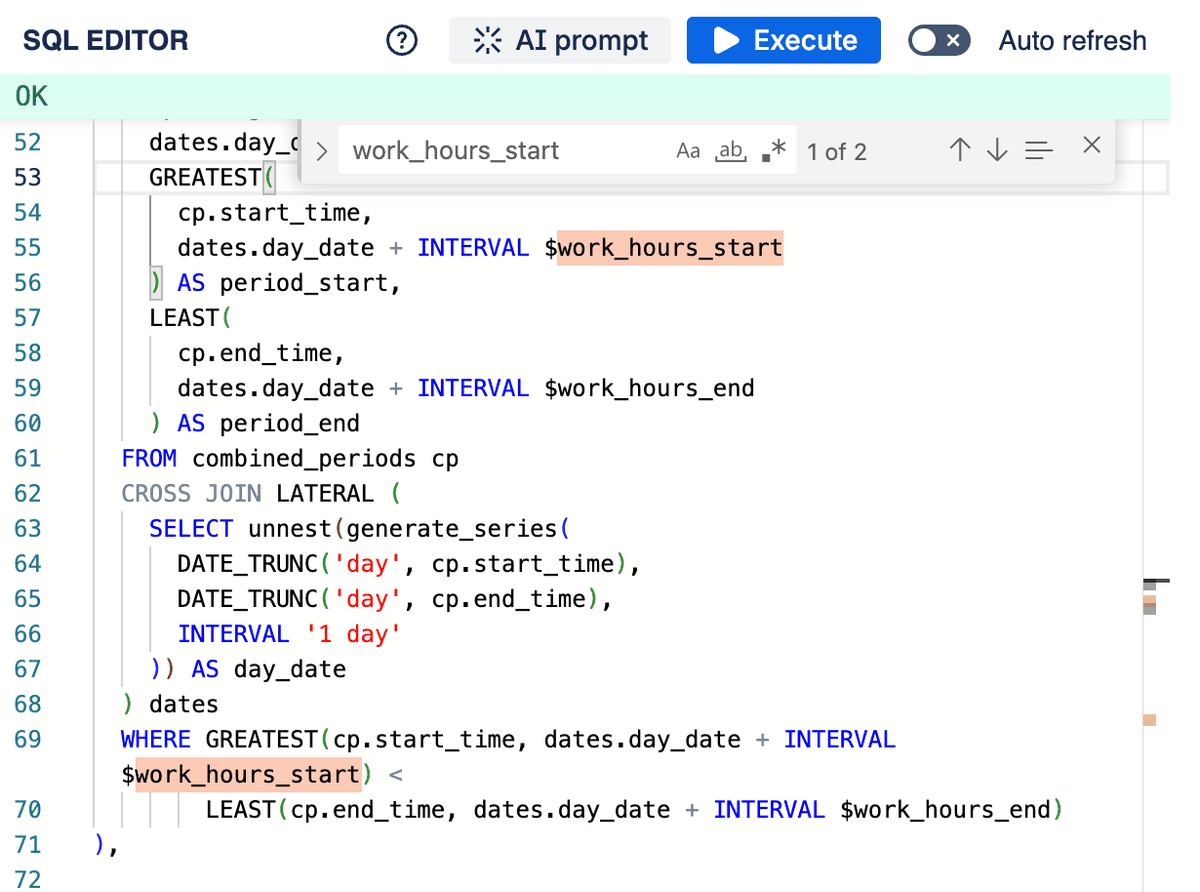1200x892 pixels.
Task: Expand the replace field chevron in find widget
Action: pos(321,152)
